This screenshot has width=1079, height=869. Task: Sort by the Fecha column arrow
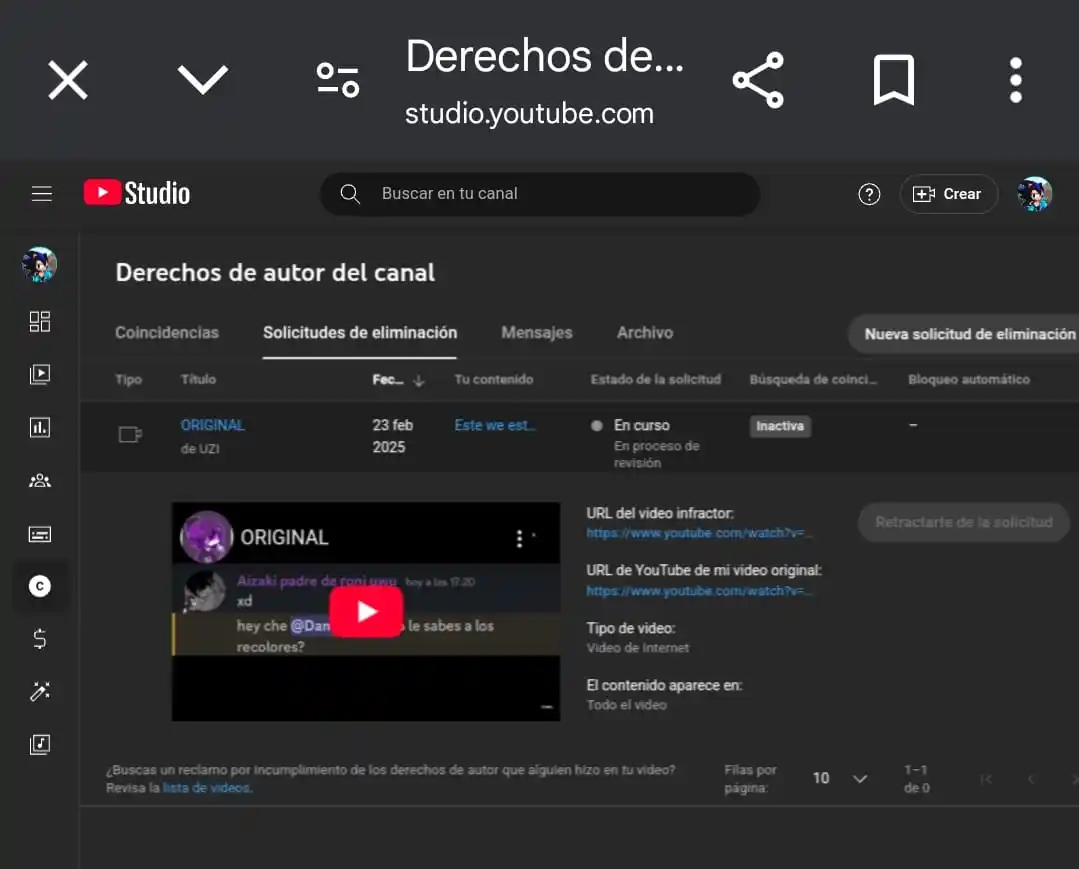418,380
